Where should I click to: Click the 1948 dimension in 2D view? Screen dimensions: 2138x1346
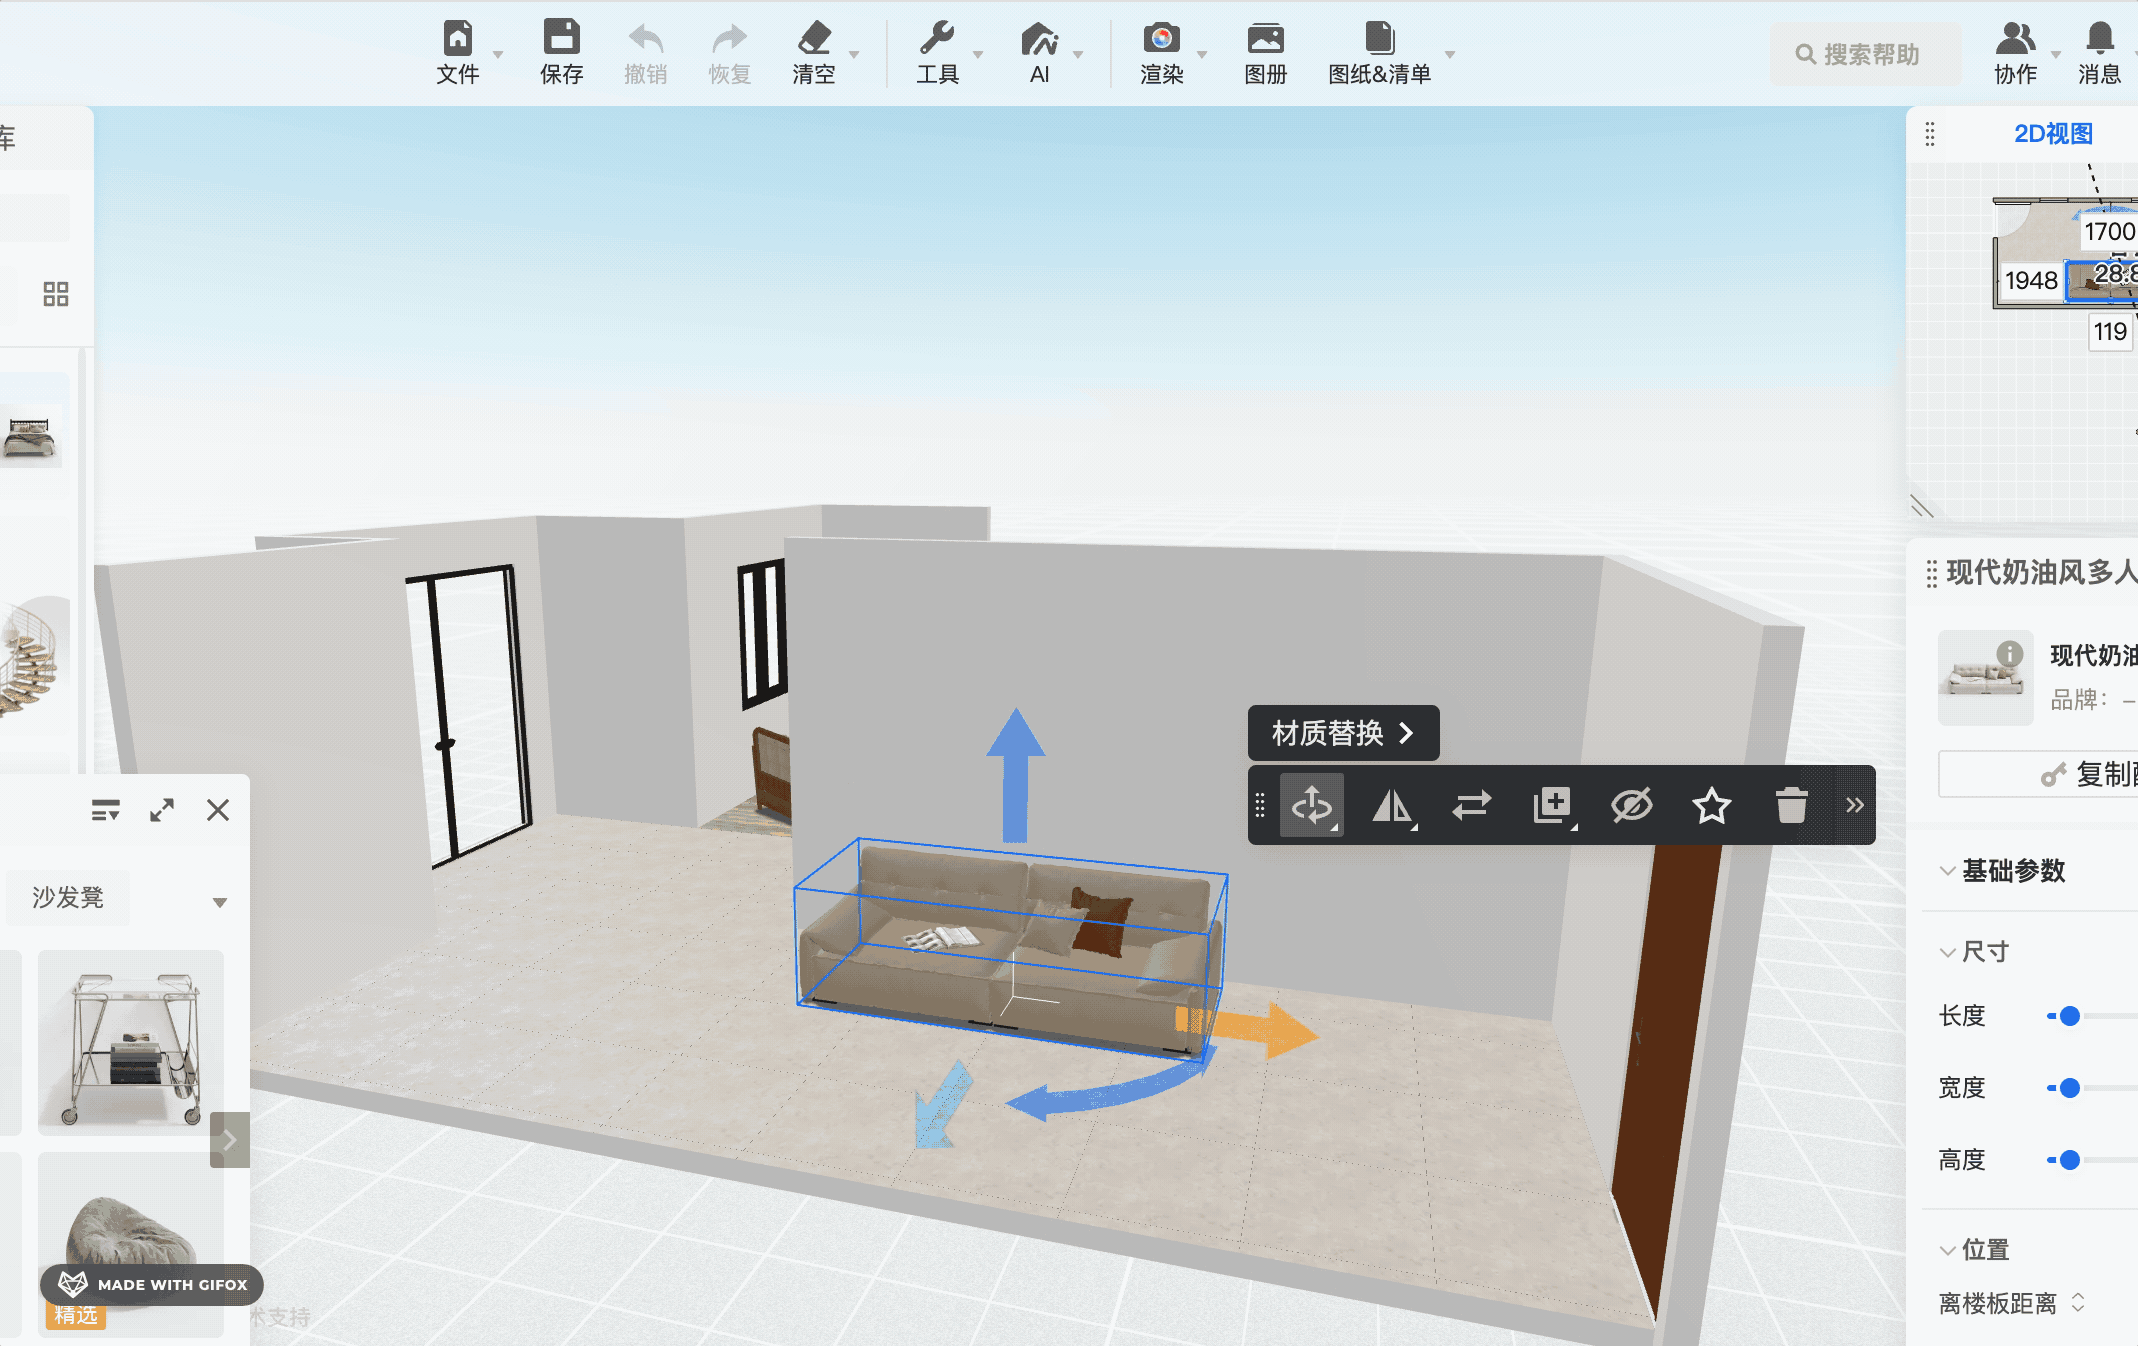pyautogui.click(x=2031, y=280)
